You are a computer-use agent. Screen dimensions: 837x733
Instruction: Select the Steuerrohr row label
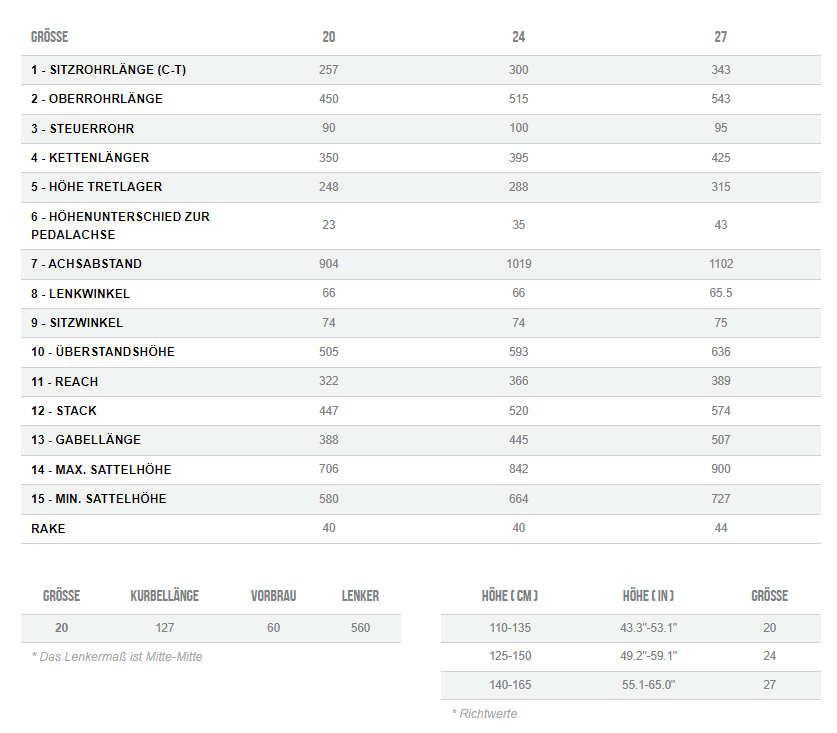coord(83,129)
